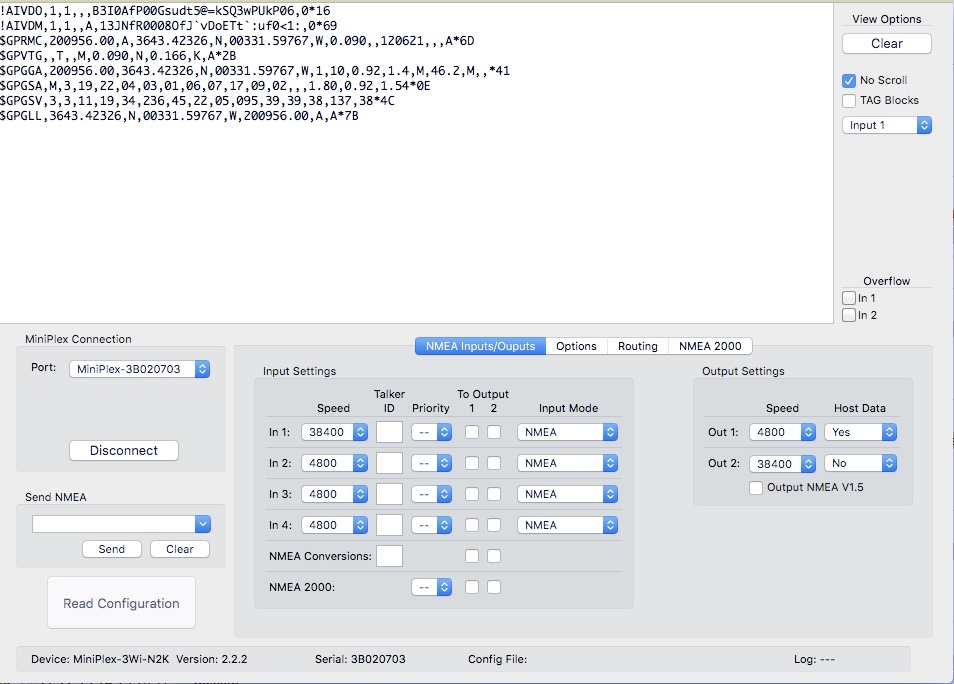Open the In 4 Input Mode dropdown

point(568,525)
